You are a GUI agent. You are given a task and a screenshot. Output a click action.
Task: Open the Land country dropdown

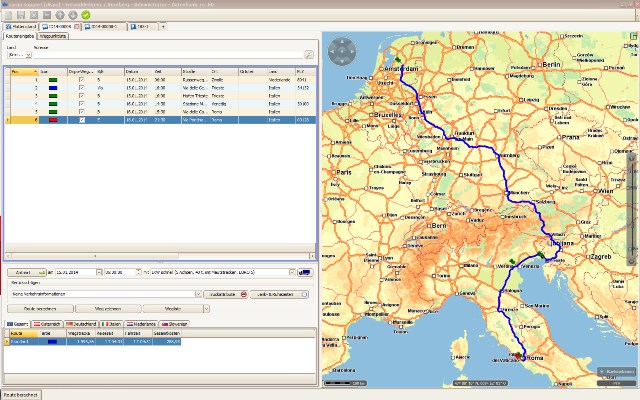tap(29, 55)
